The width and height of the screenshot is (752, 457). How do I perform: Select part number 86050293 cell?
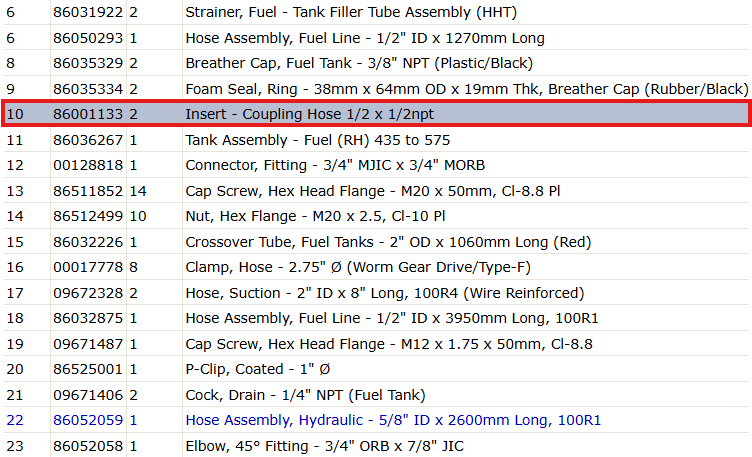(88, 38)
